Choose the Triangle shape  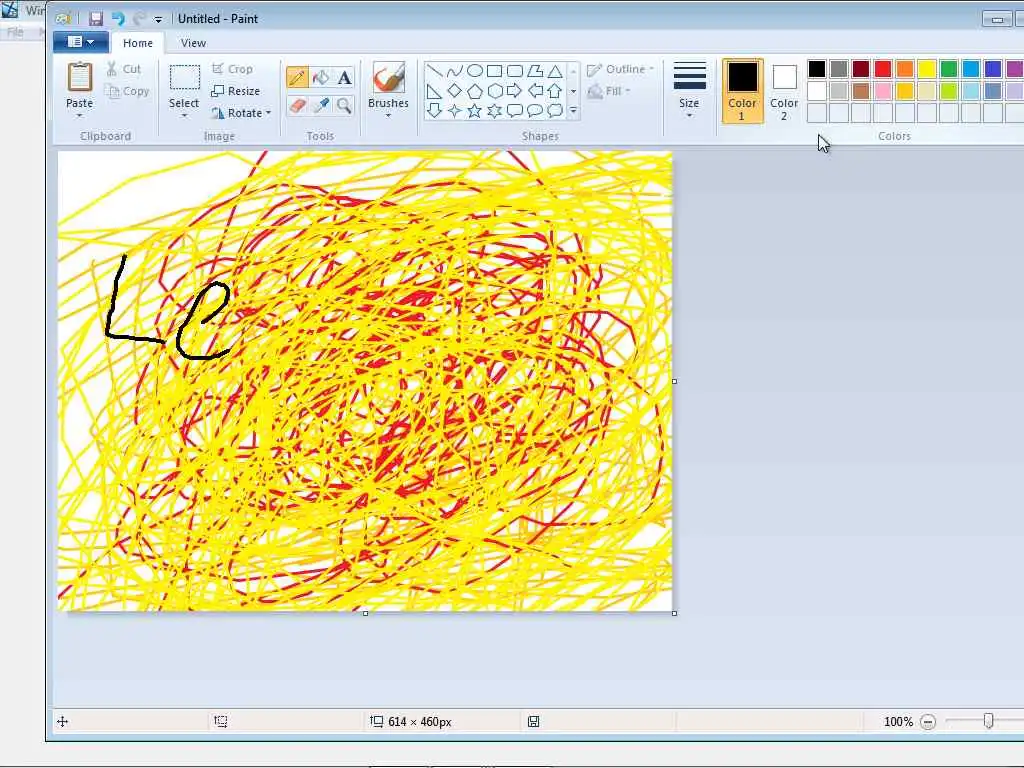[555, 71]
